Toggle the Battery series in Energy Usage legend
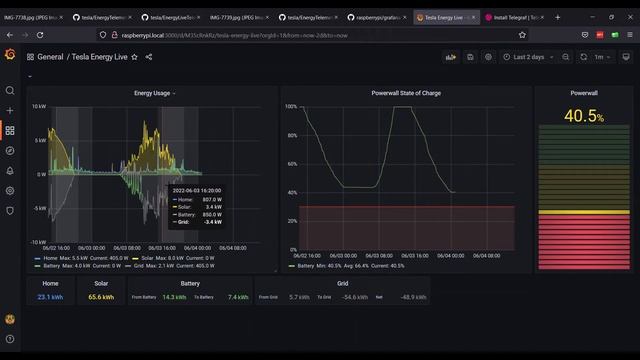 52,266
